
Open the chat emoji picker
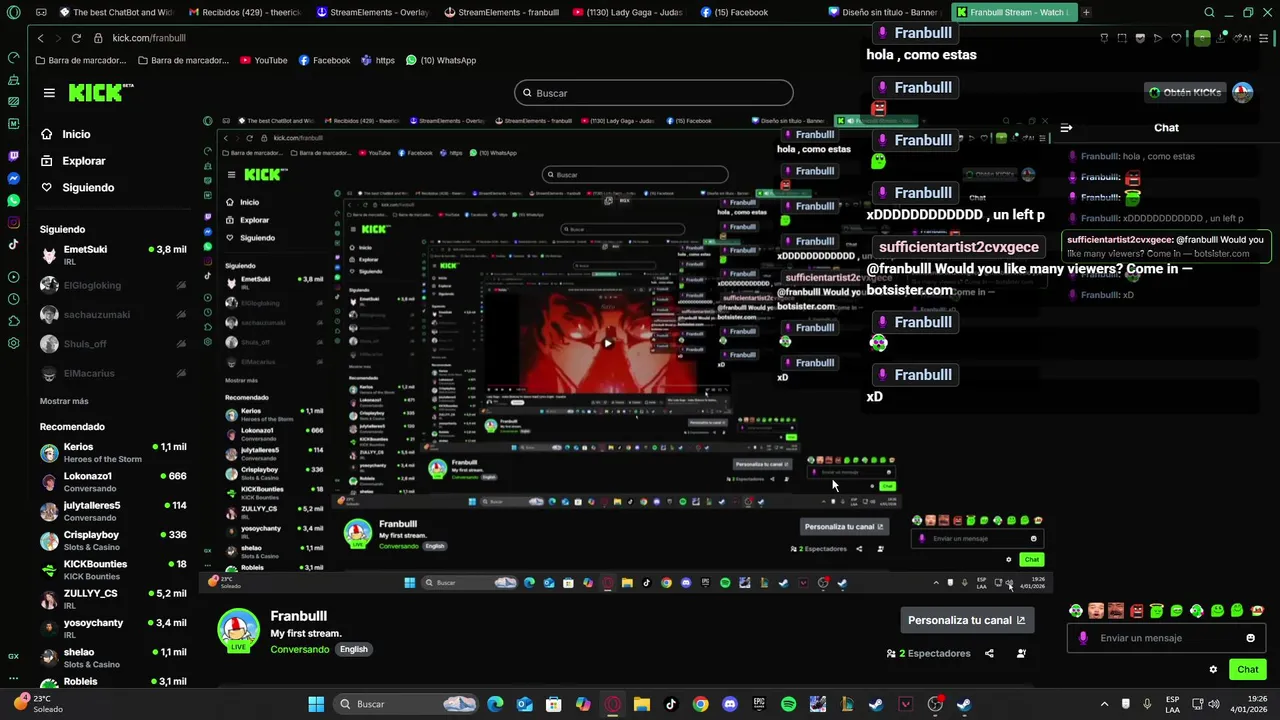[1250, 638]
